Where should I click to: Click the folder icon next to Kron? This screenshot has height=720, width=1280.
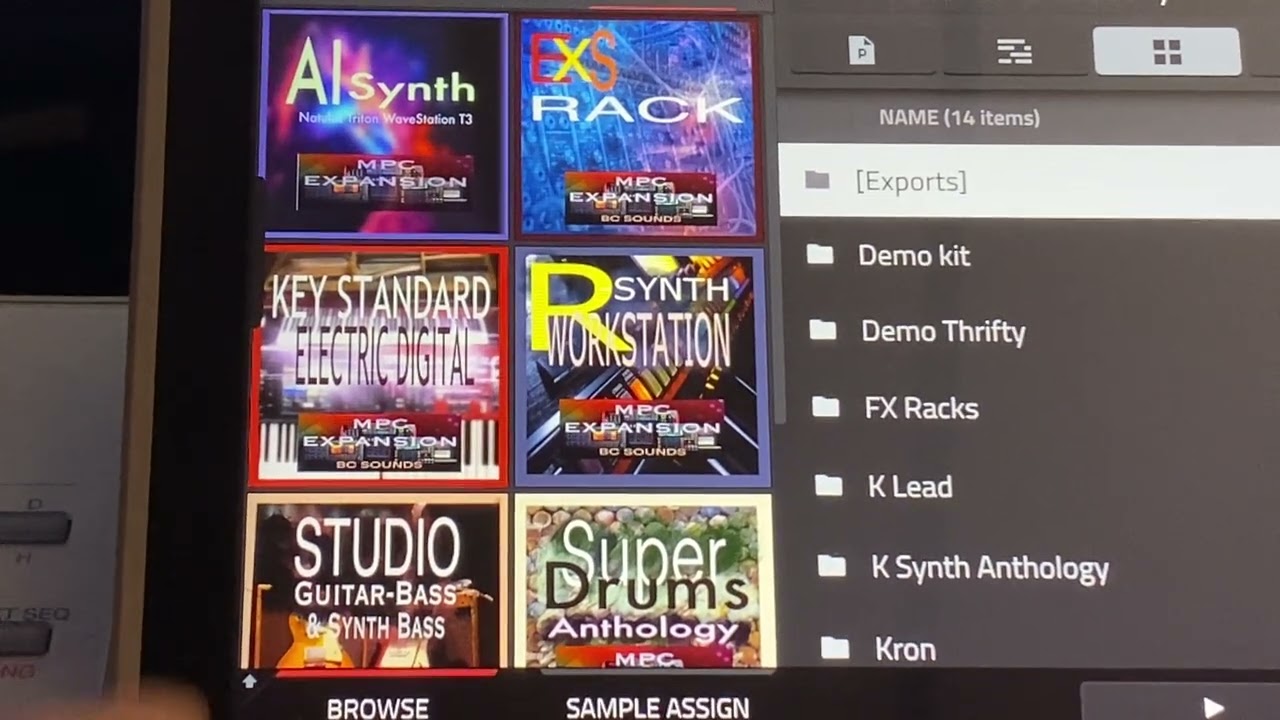click(x=835, y=649)
